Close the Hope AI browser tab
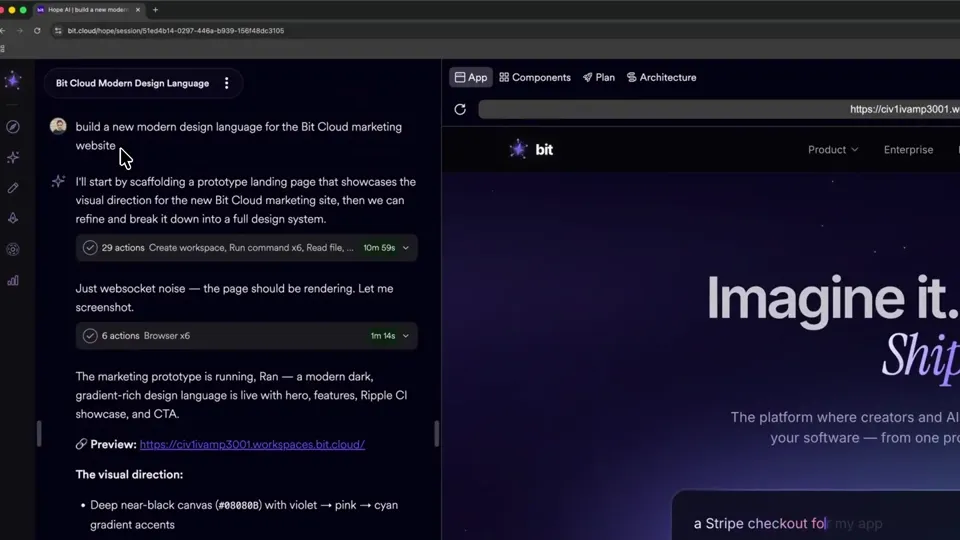Image resolution: width=960 pixels, height=540 pixels. (x=138, y=10)
